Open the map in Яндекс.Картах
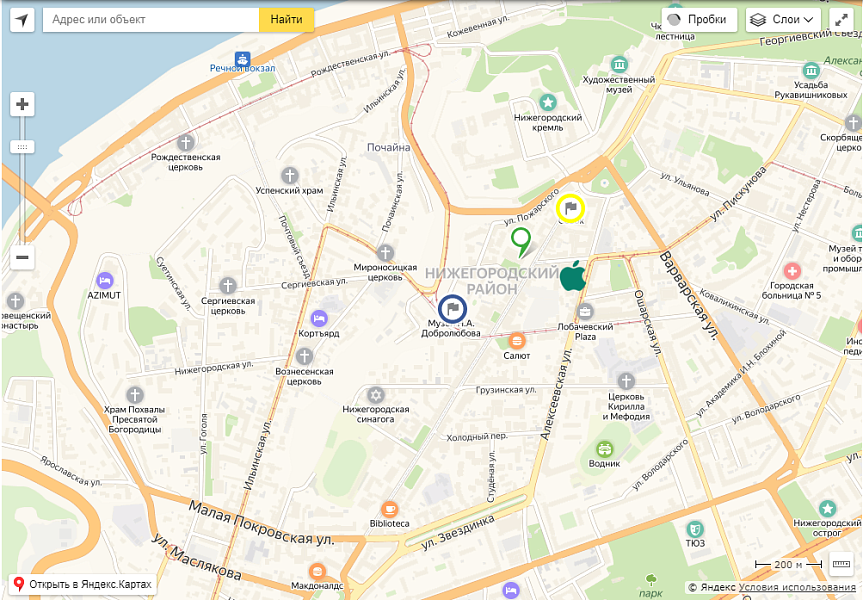The height and width of the screenshot is (600, 863). pyautogui.click(x=84, y=584)
